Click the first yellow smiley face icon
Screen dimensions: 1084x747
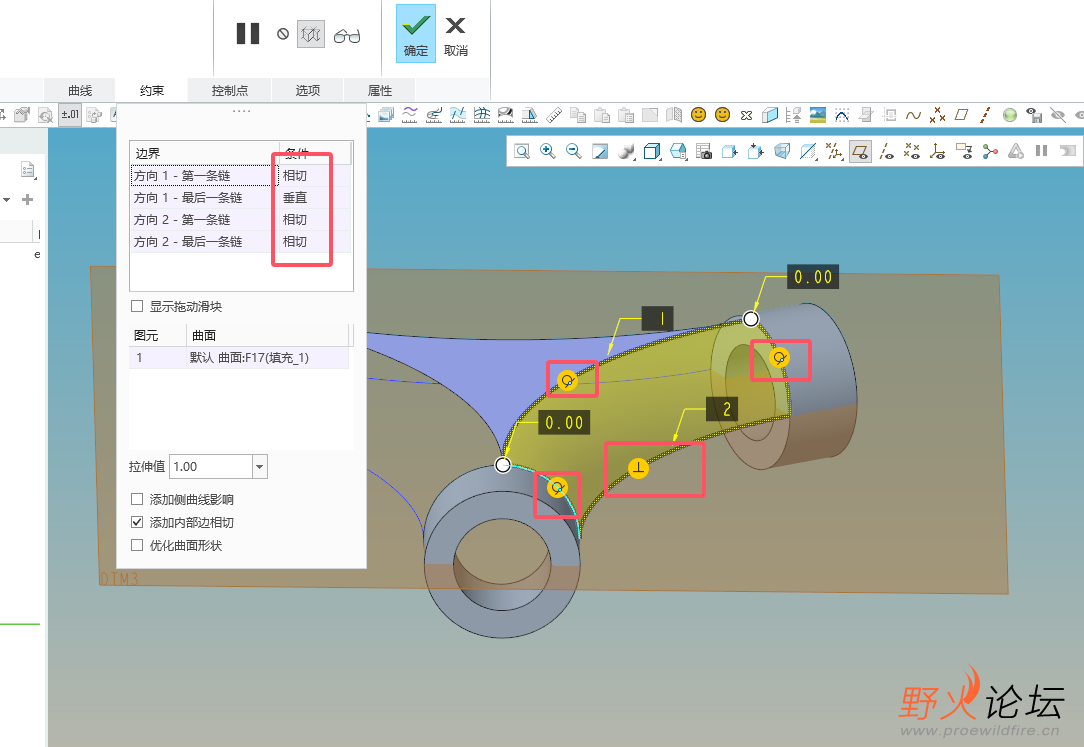click(x=698, y=115)
